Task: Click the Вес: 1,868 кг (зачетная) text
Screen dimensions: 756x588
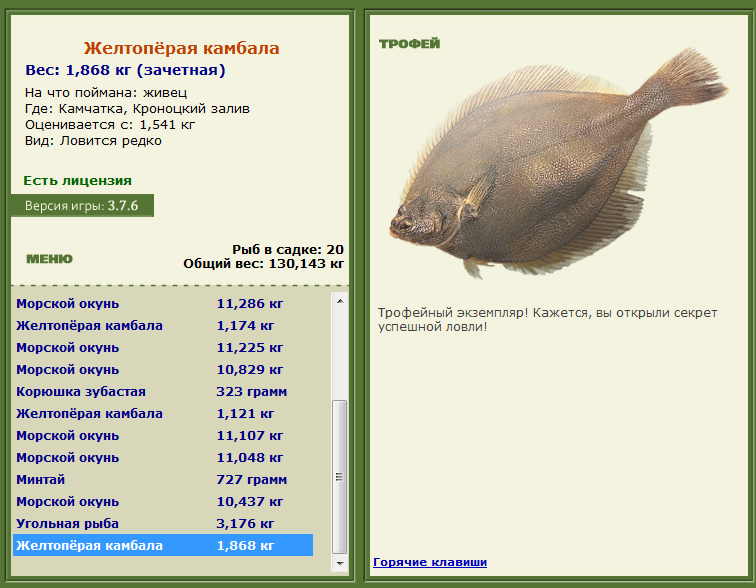Action: [125, 70]
